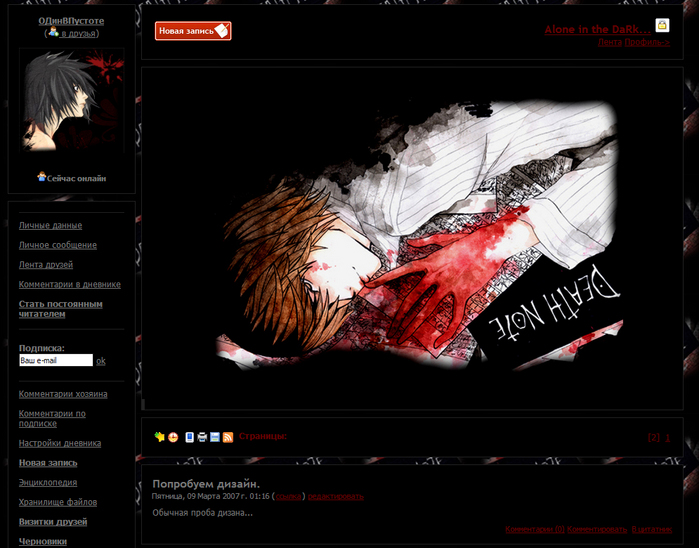Click the printer icon
The height and width of the screenshot is (548, 699).
[x=202, y=437]
